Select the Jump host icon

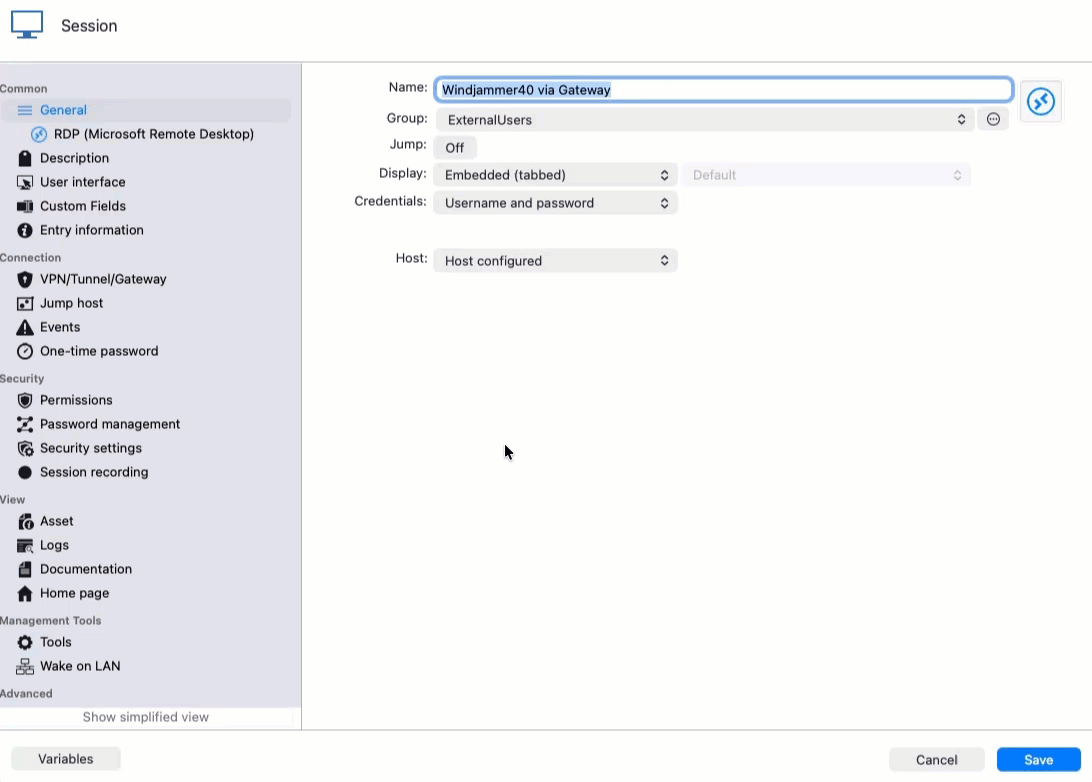(25, 303)
